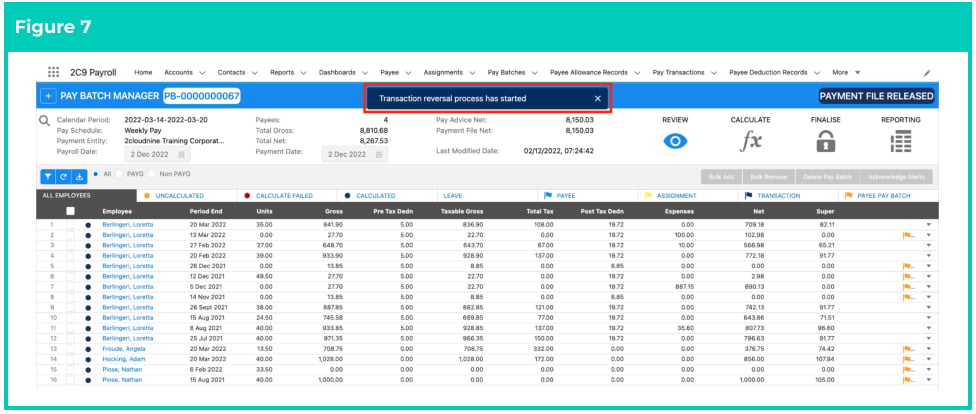
Task: Open the Assignments nav item
Action: click(443, 72)
